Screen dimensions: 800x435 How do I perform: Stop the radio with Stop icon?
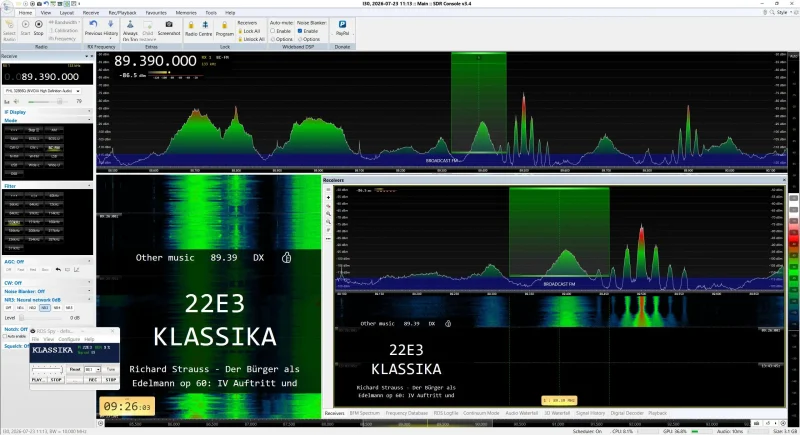38,24
